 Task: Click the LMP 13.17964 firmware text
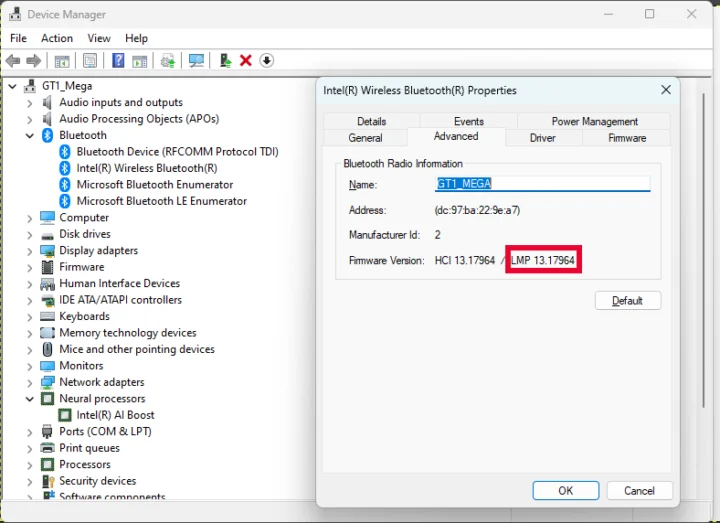[x=543, y=260]
